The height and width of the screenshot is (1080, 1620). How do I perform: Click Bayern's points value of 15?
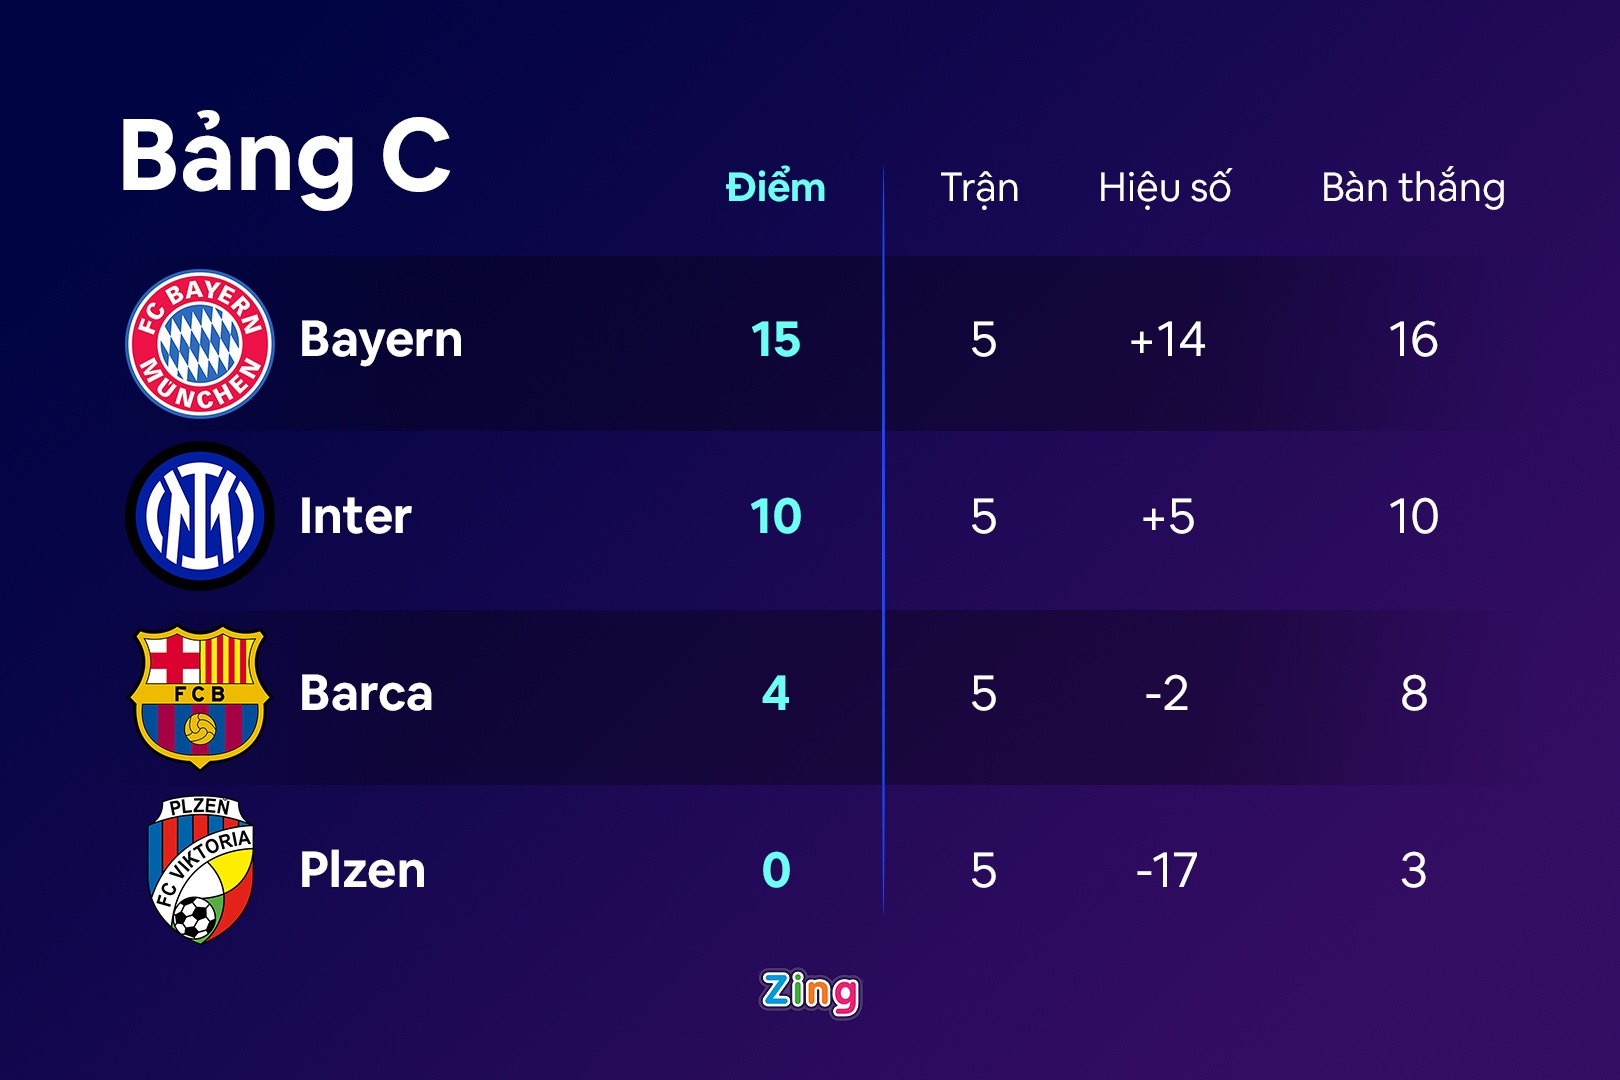pyautogui.click(x=776, y=340)
